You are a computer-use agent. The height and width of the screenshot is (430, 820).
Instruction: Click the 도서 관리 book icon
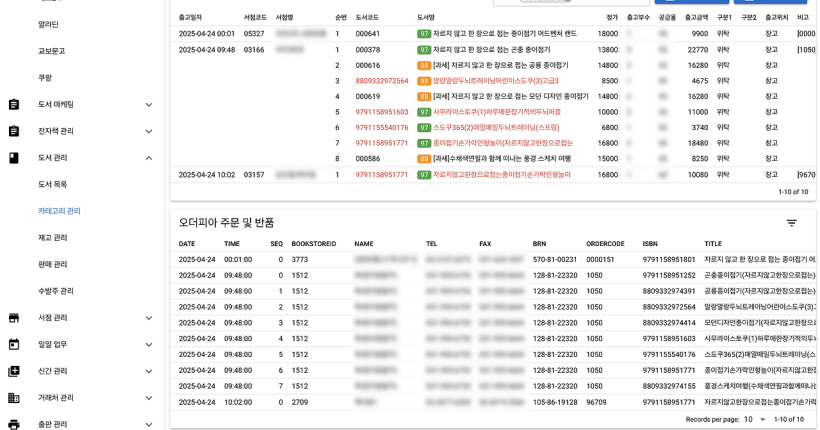click(14, 158)
